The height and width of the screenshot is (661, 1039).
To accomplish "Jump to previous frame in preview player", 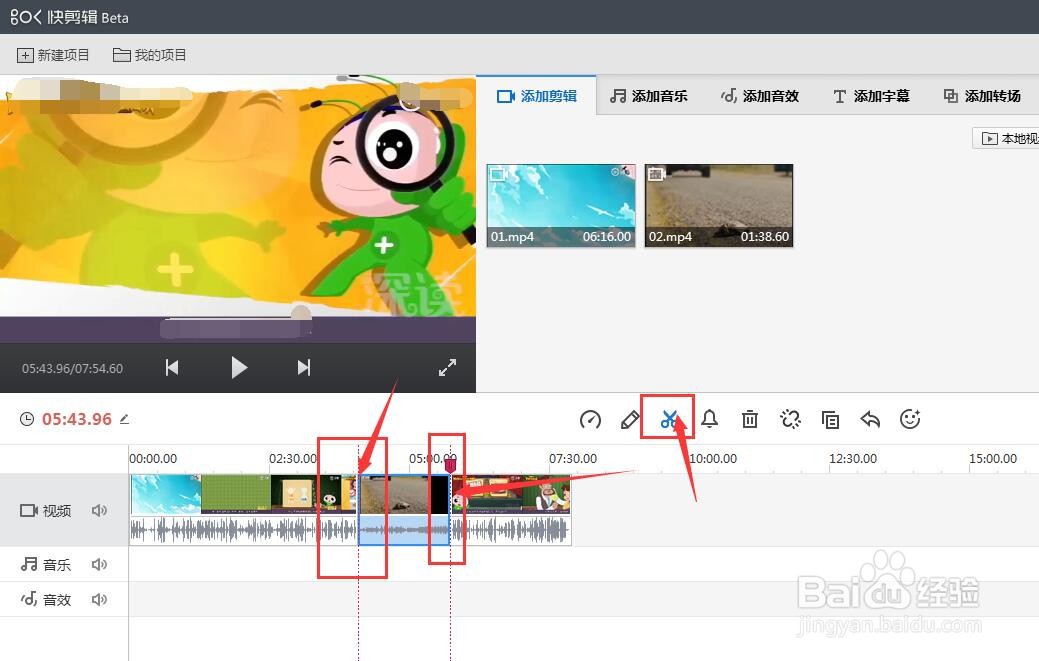I will [x=172, y=368].
